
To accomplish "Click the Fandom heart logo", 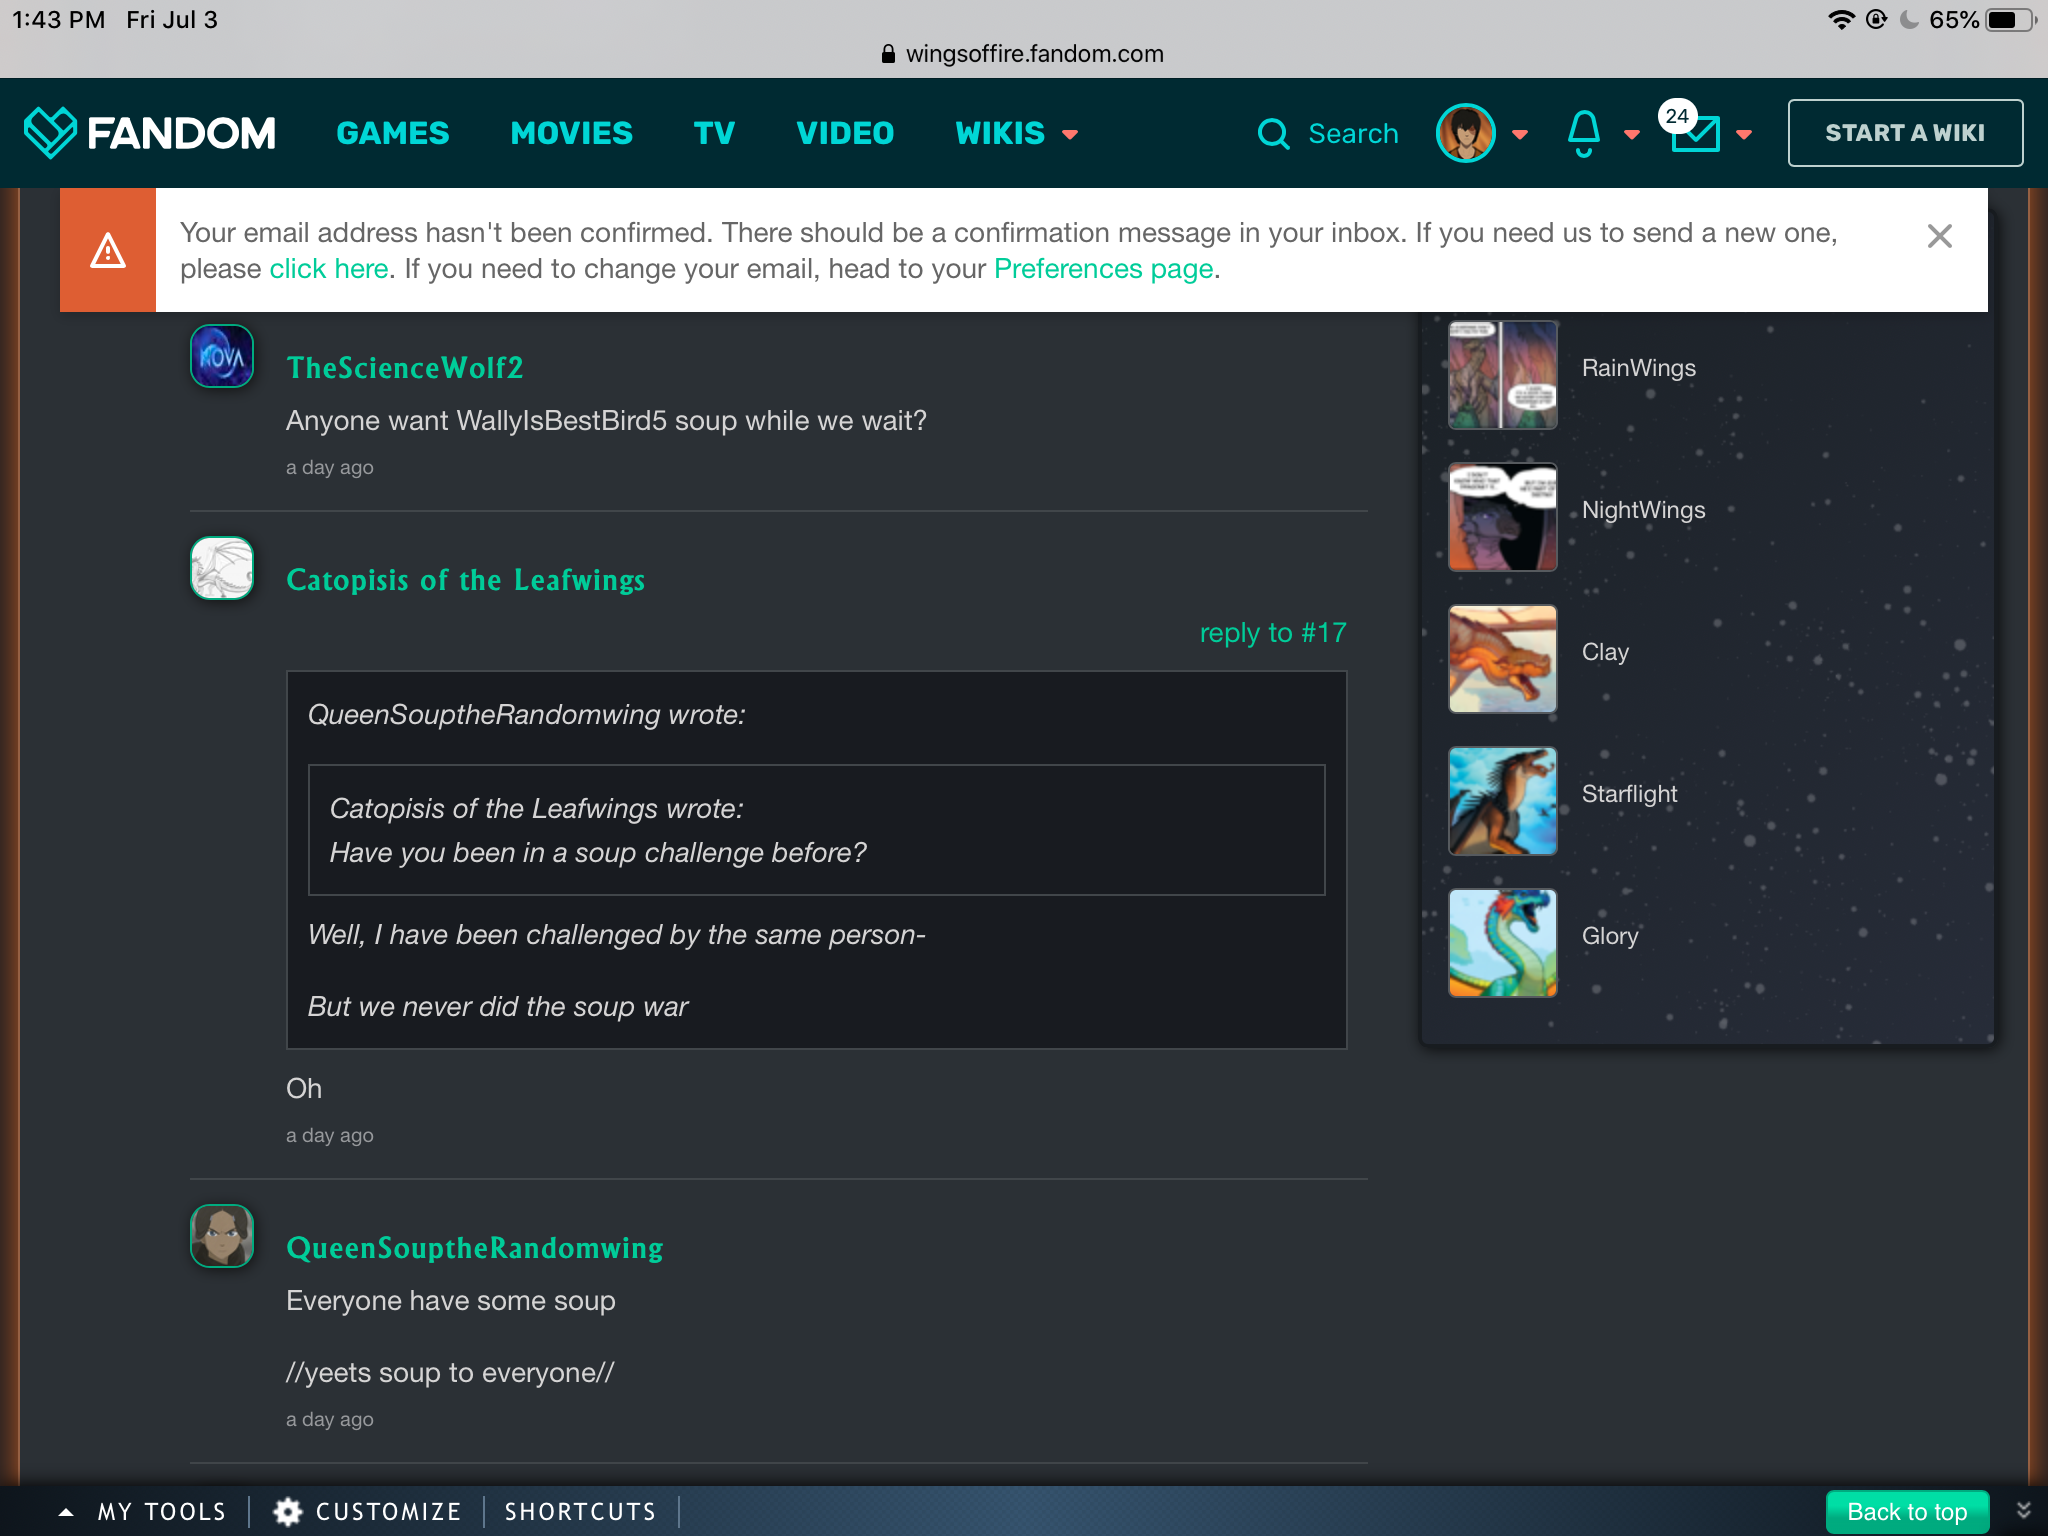I will coord(50,133).
